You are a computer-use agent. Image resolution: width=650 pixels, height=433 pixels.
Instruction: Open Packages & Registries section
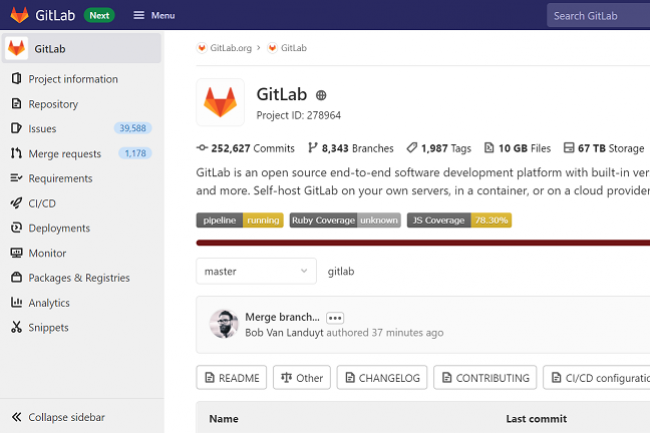point(81,278)
